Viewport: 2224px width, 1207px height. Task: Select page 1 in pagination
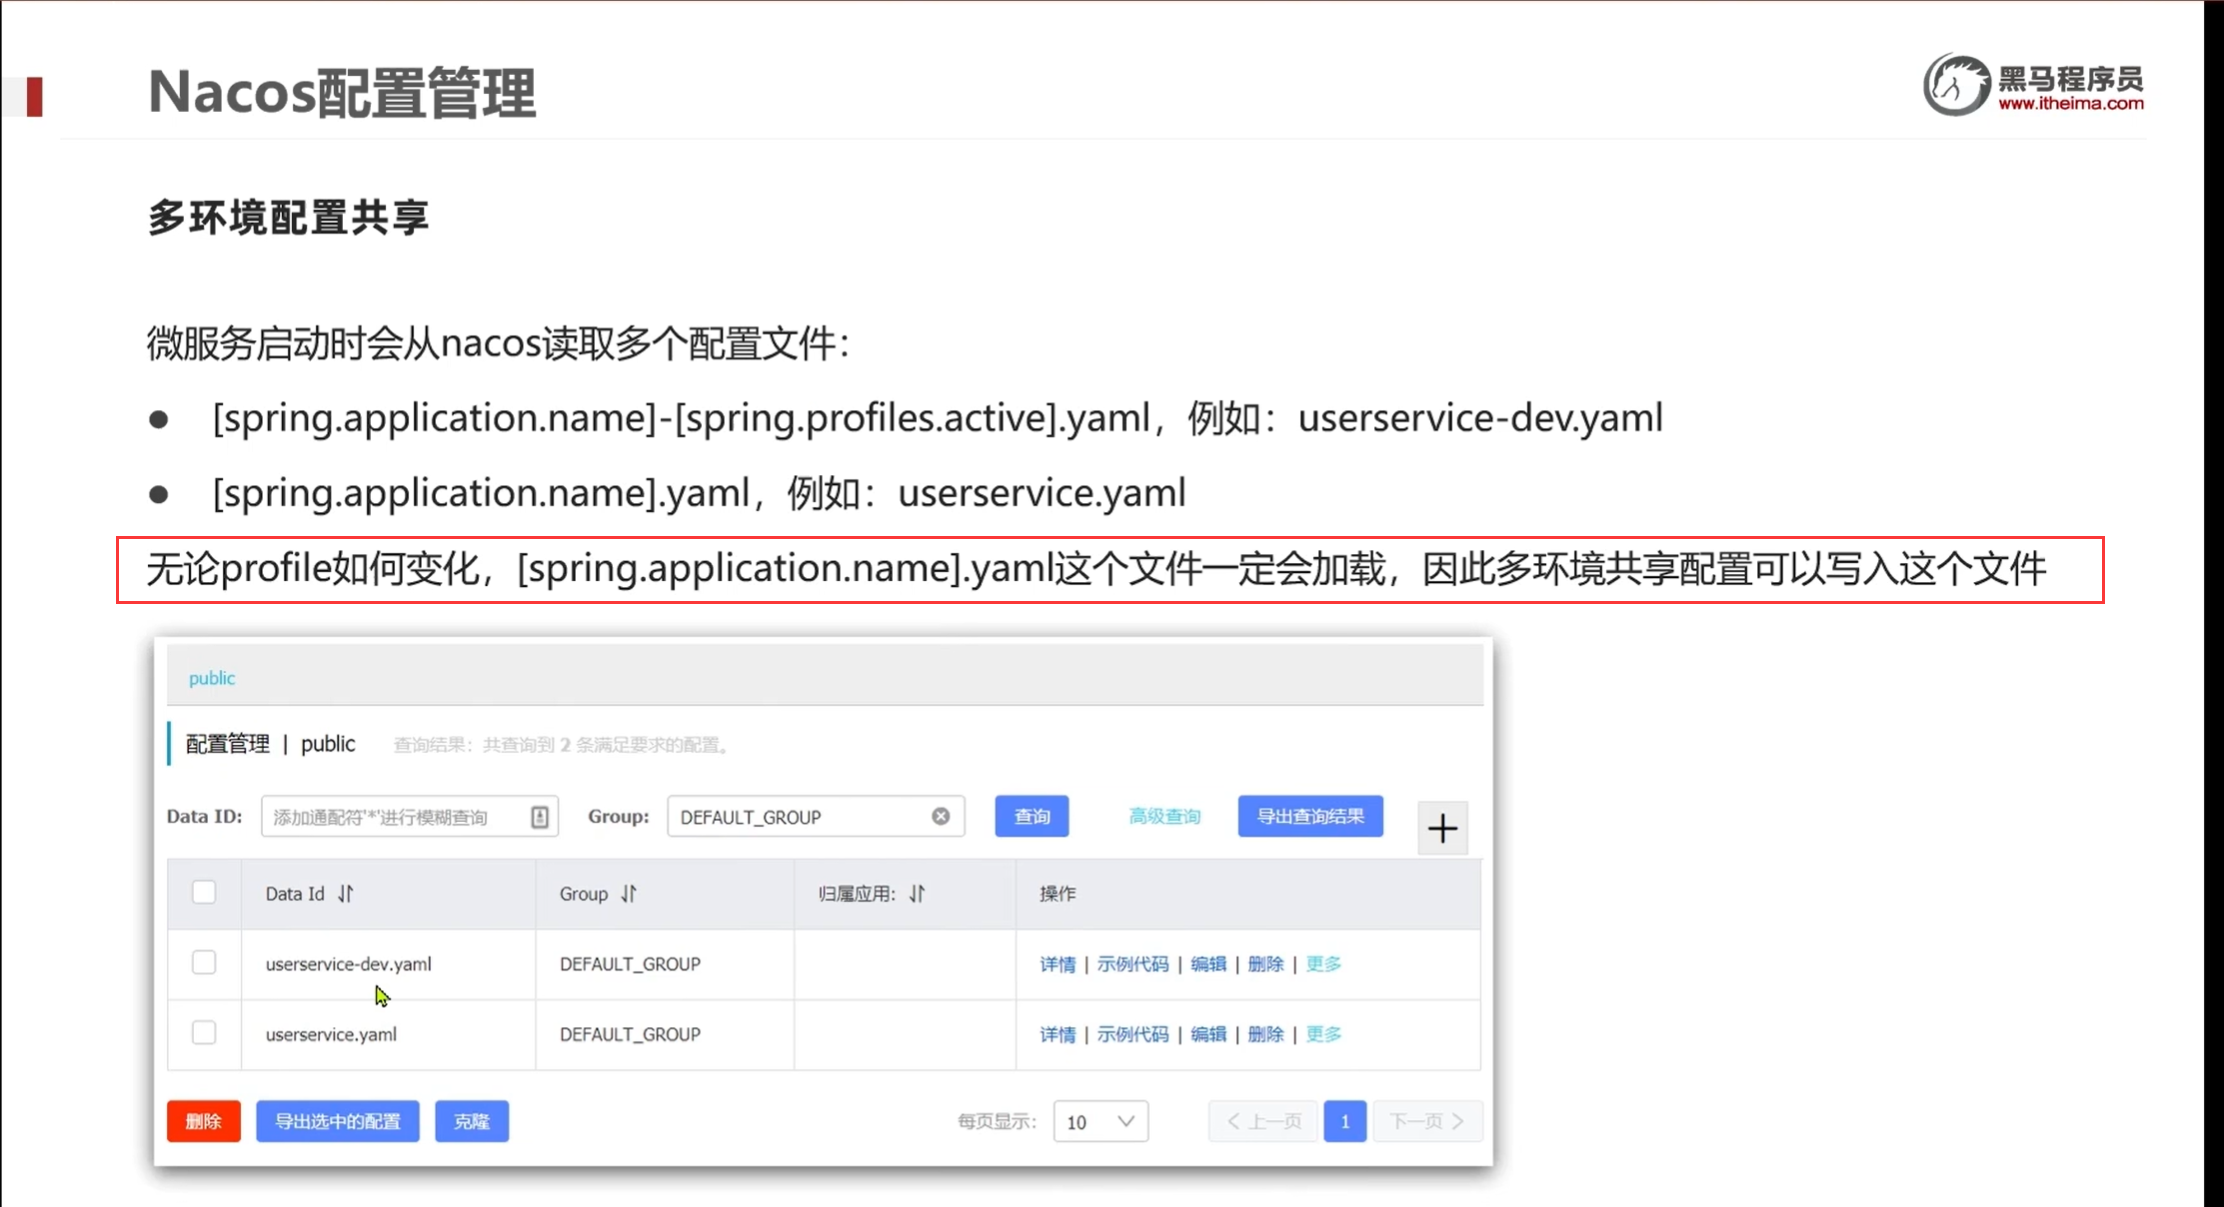point(1345,1121)
